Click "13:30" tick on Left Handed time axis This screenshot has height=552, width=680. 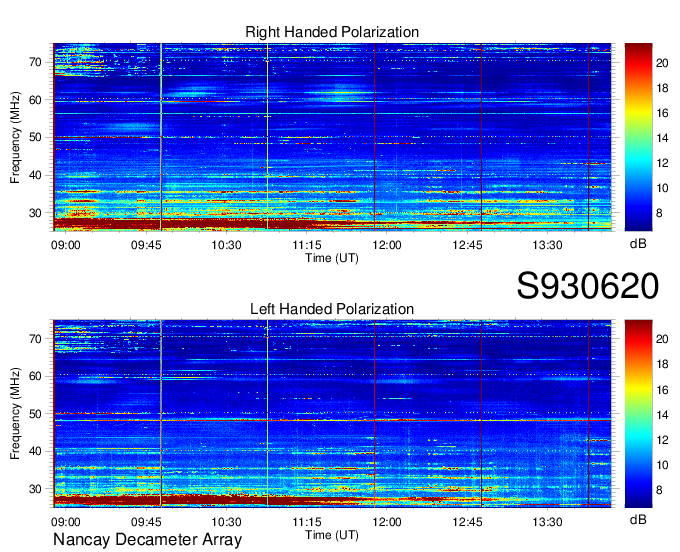coord(548,522)
